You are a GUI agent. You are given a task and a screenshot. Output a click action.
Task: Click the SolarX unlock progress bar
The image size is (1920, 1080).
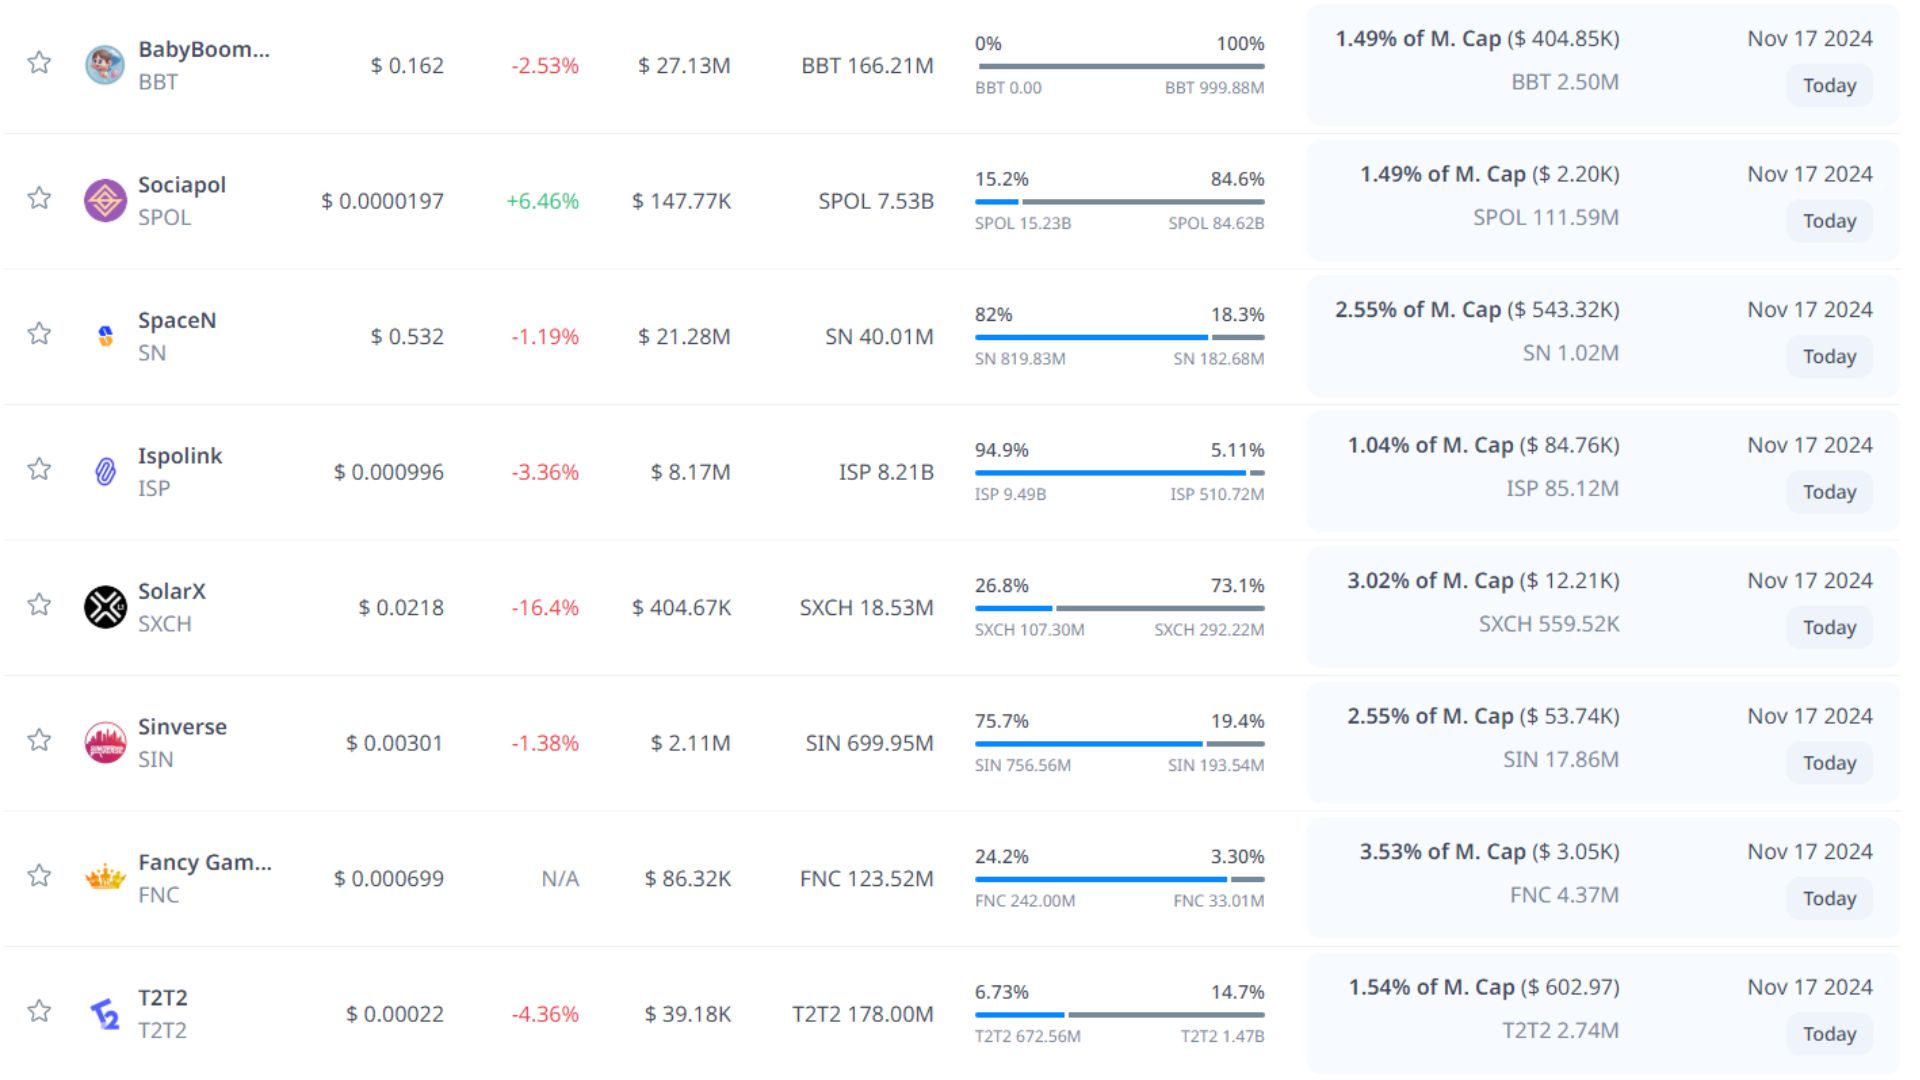(x=1119, y=609)
